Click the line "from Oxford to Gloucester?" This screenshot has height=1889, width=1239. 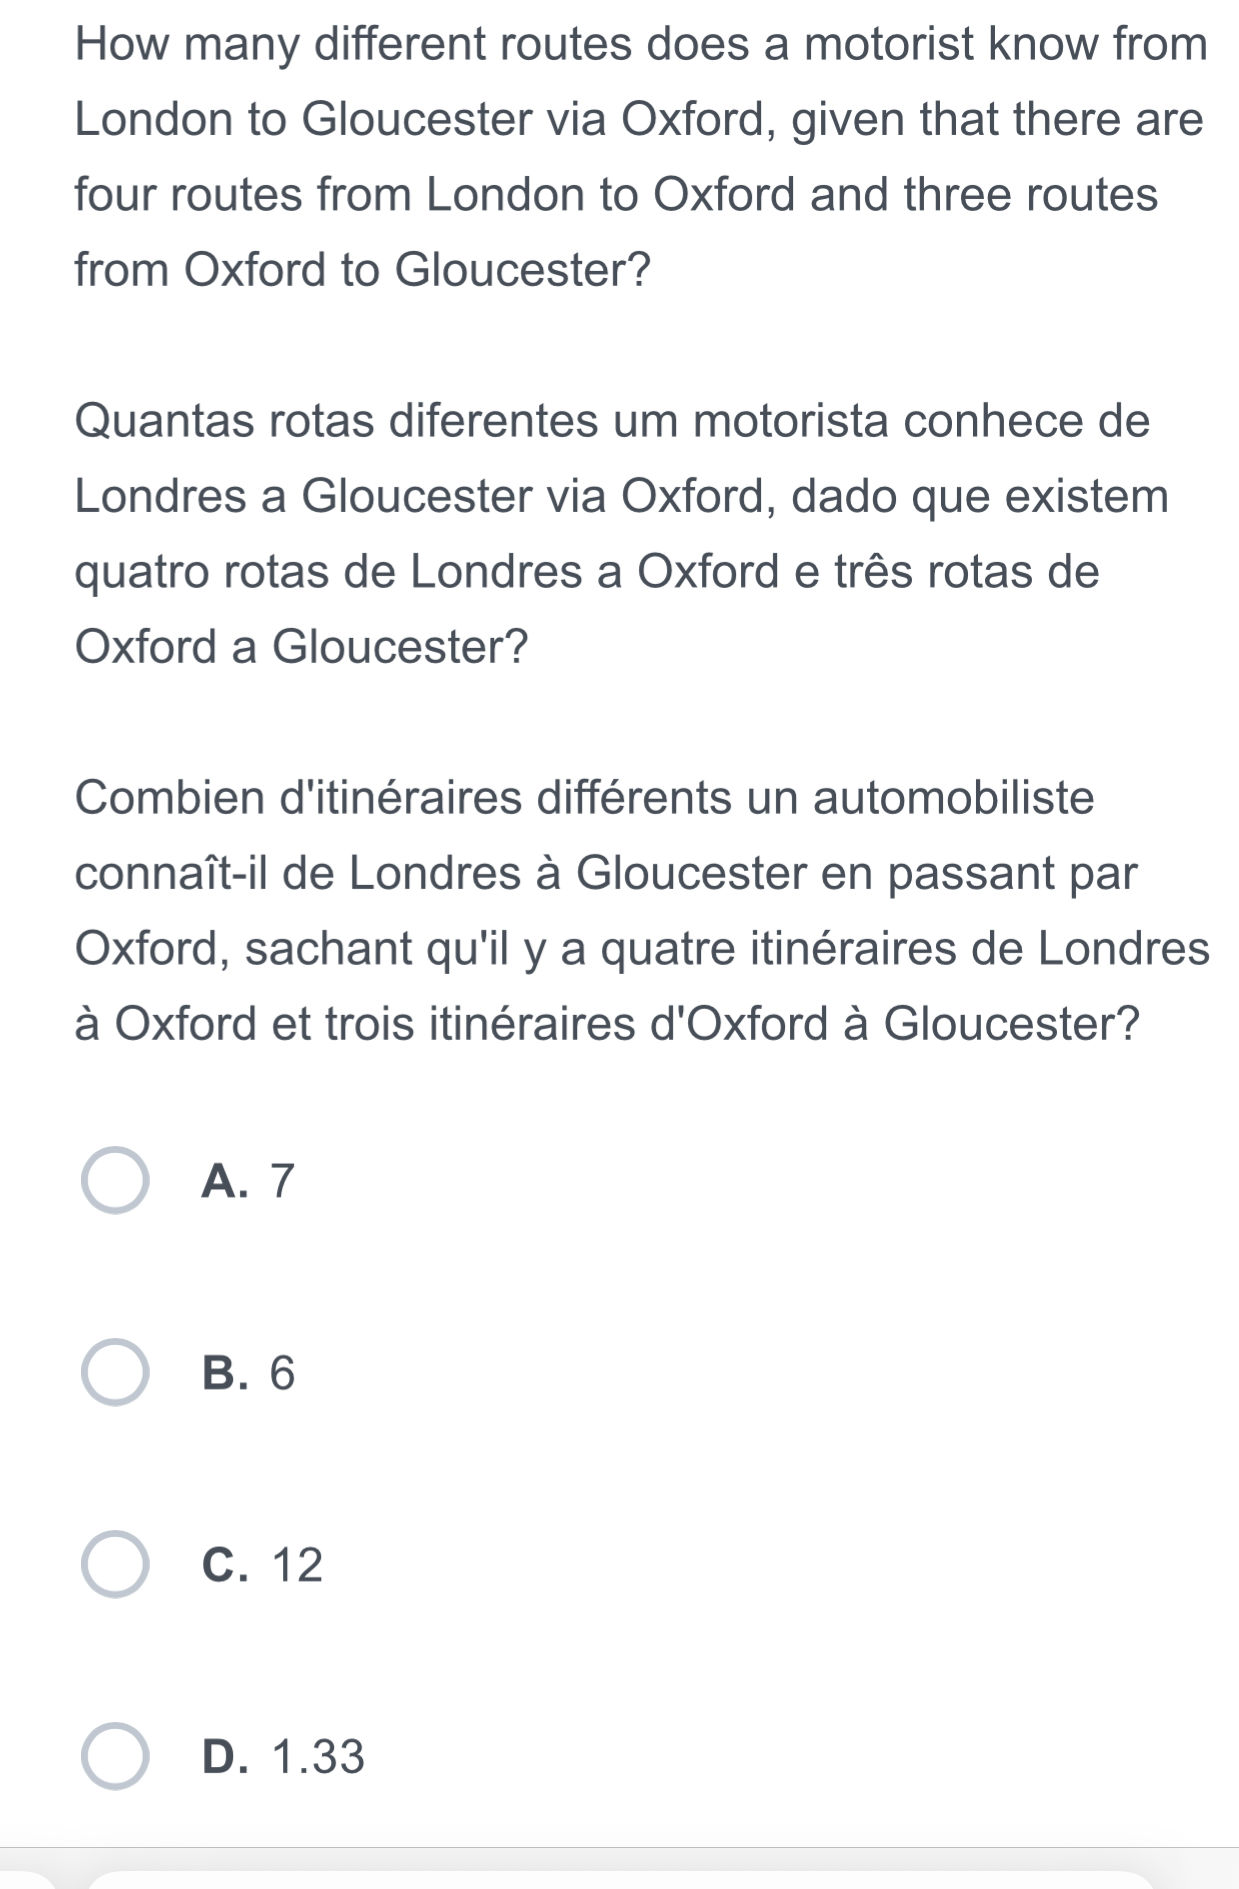point(363,270)
